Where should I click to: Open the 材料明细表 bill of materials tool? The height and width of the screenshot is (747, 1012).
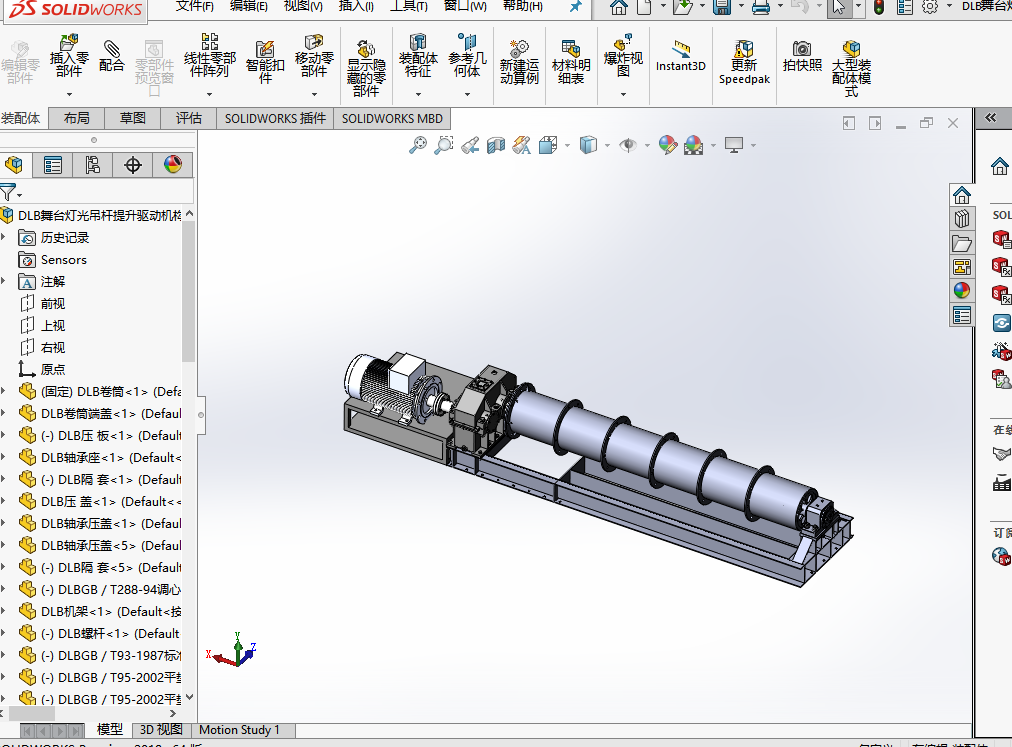(x=571, y=63)
